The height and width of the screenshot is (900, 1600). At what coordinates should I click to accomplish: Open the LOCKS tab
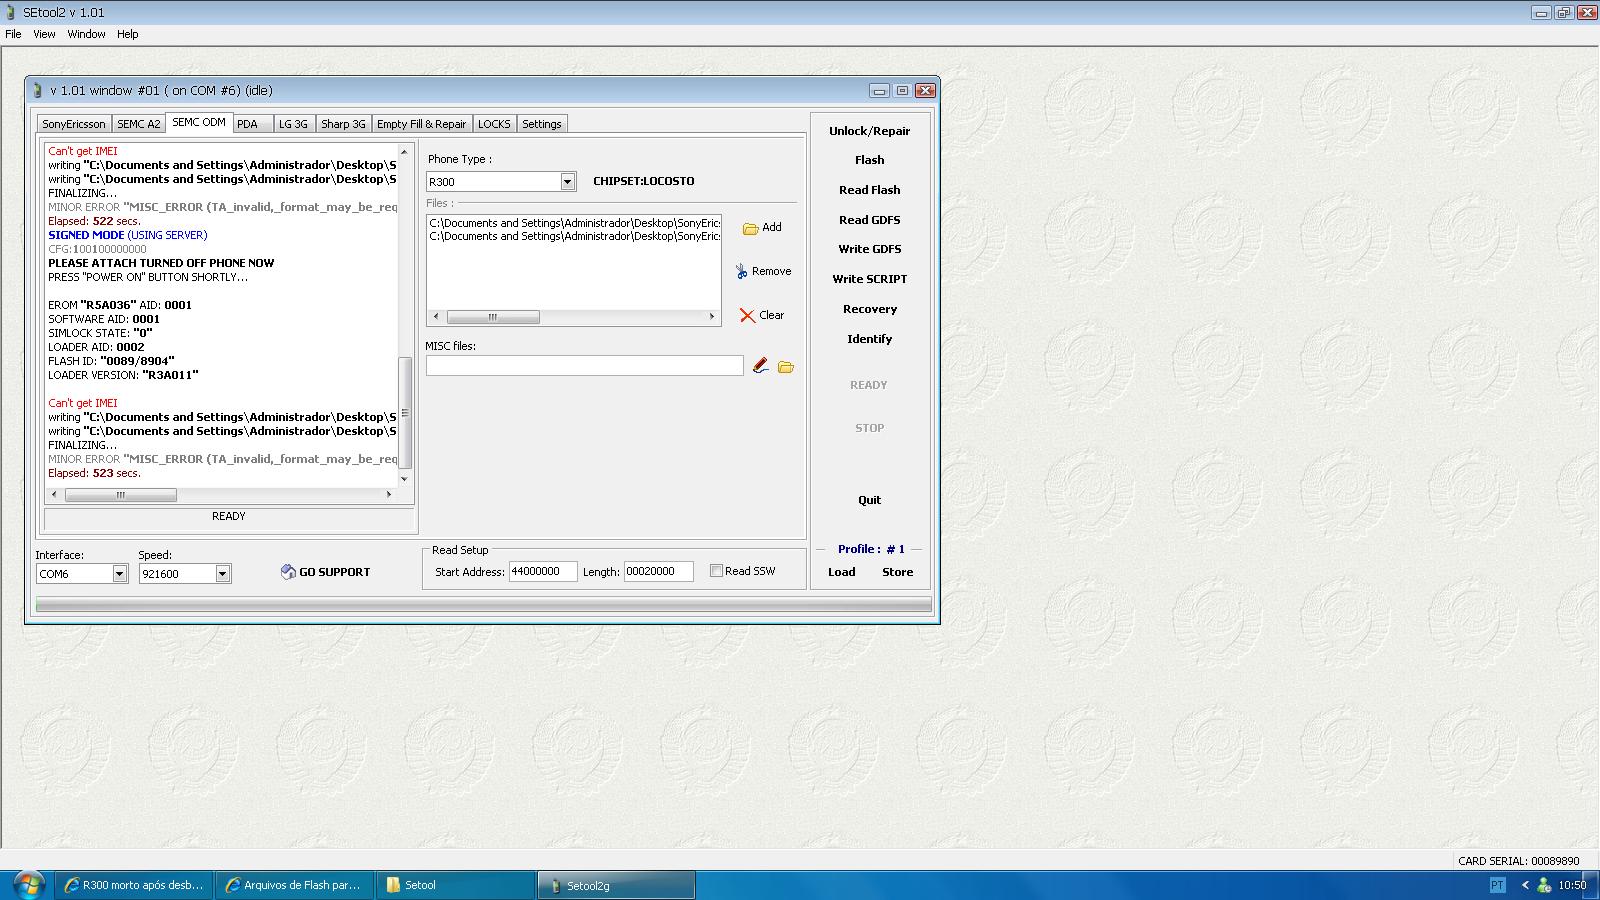click(494, 124)
